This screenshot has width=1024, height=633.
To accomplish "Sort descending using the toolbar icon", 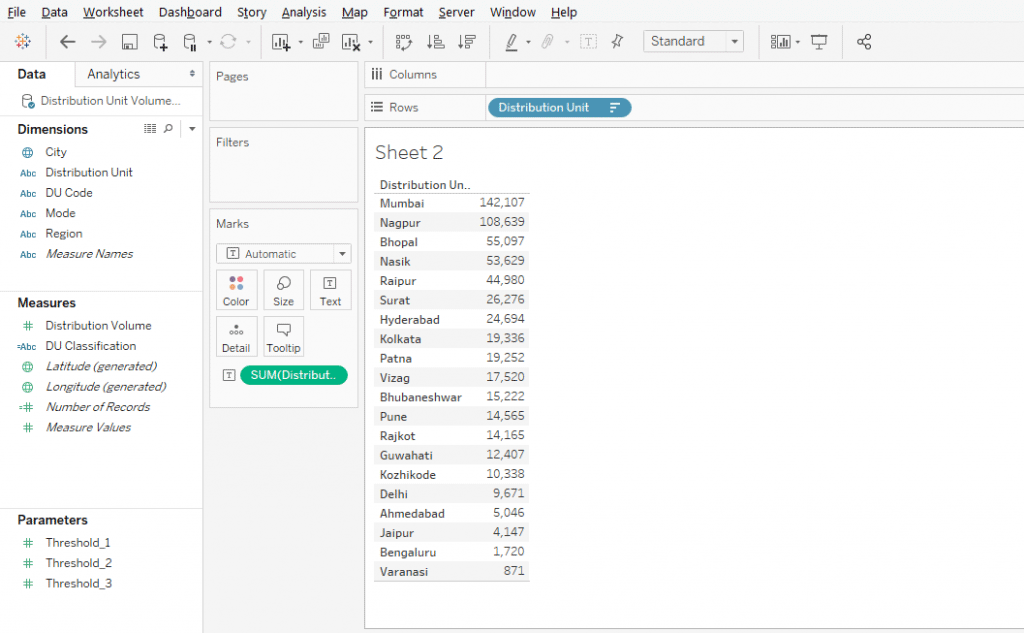I will tap(466, 42).
